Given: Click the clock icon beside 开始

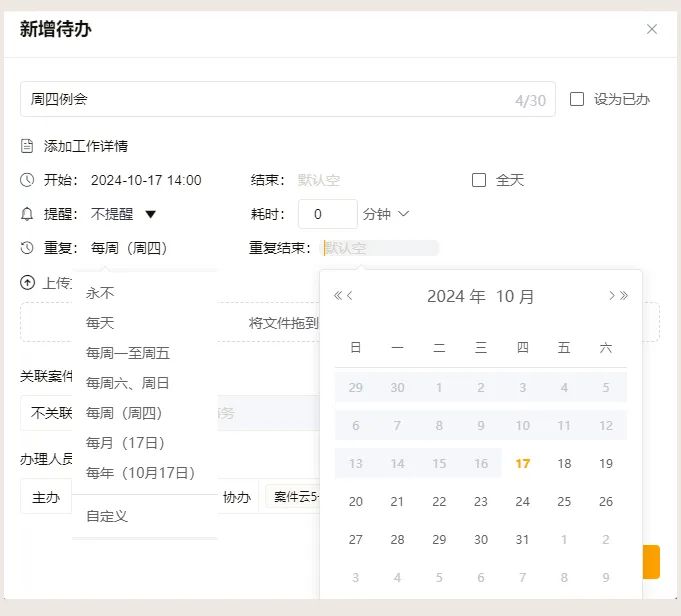Looking at the screenshot, I should [x=27, y=180].
